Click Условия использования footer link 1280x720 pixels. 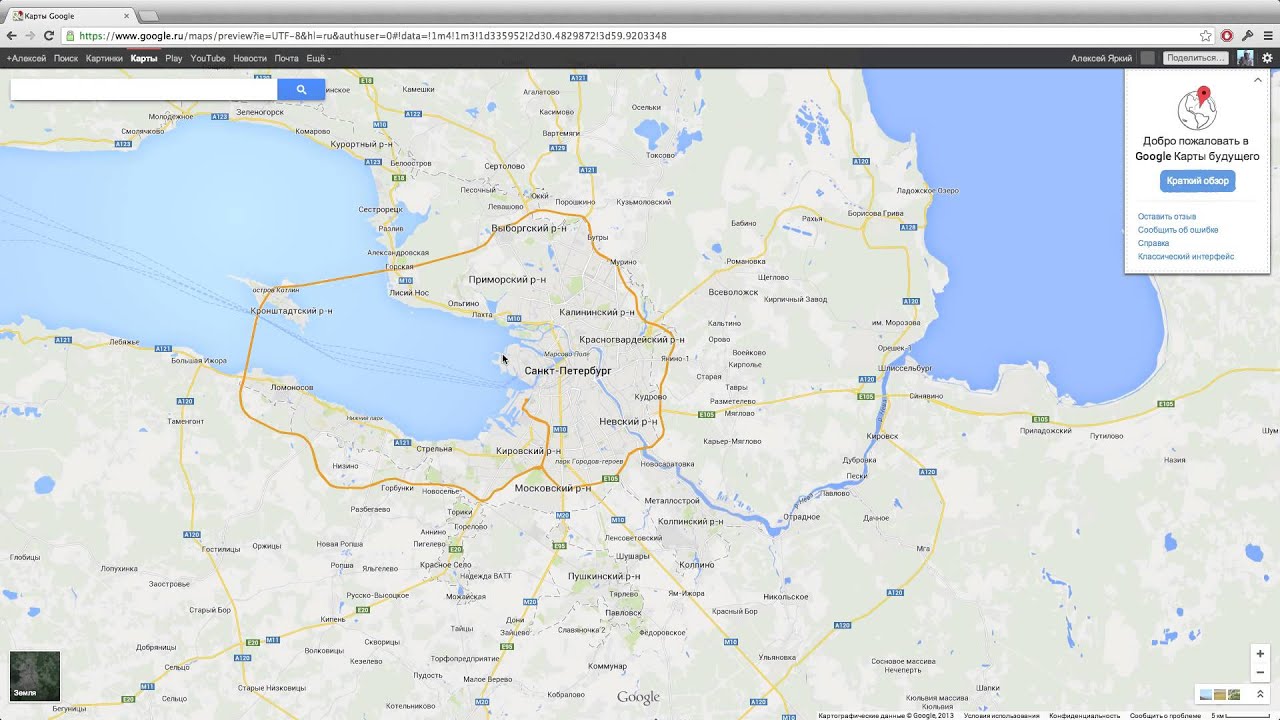pos(1001,716)
